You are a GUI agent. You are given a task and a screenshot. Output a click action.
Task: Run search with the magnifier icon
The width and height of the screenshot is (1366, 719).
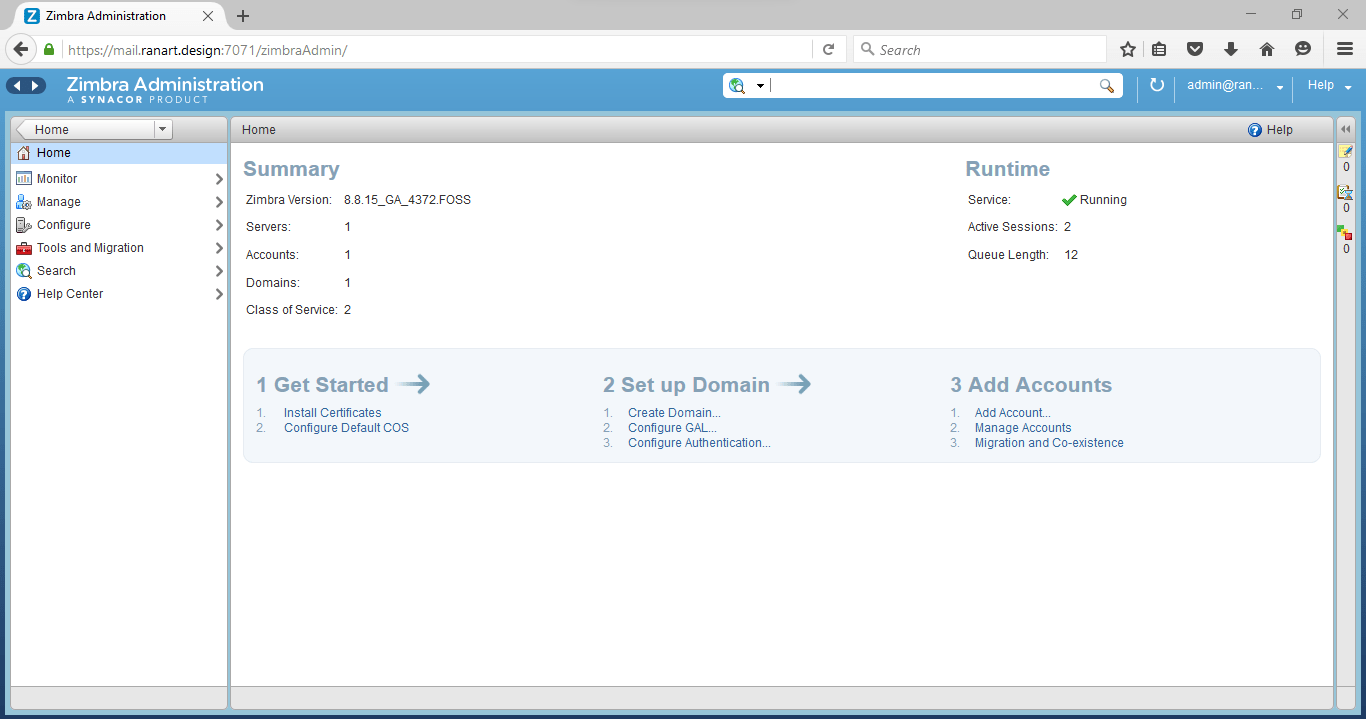coord(1107,86)
